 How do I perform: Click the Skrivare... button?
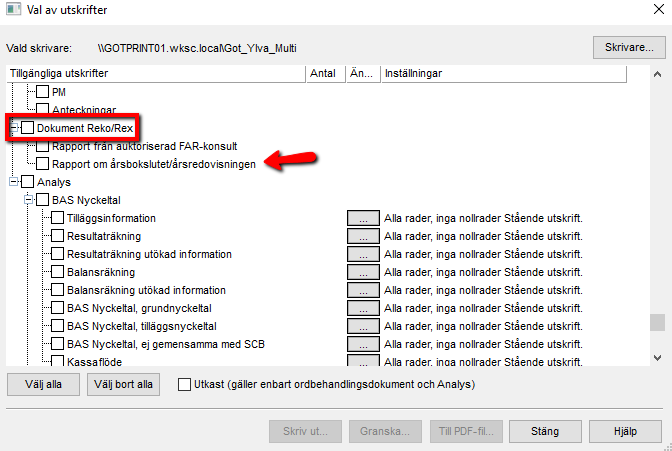[629, 48]
